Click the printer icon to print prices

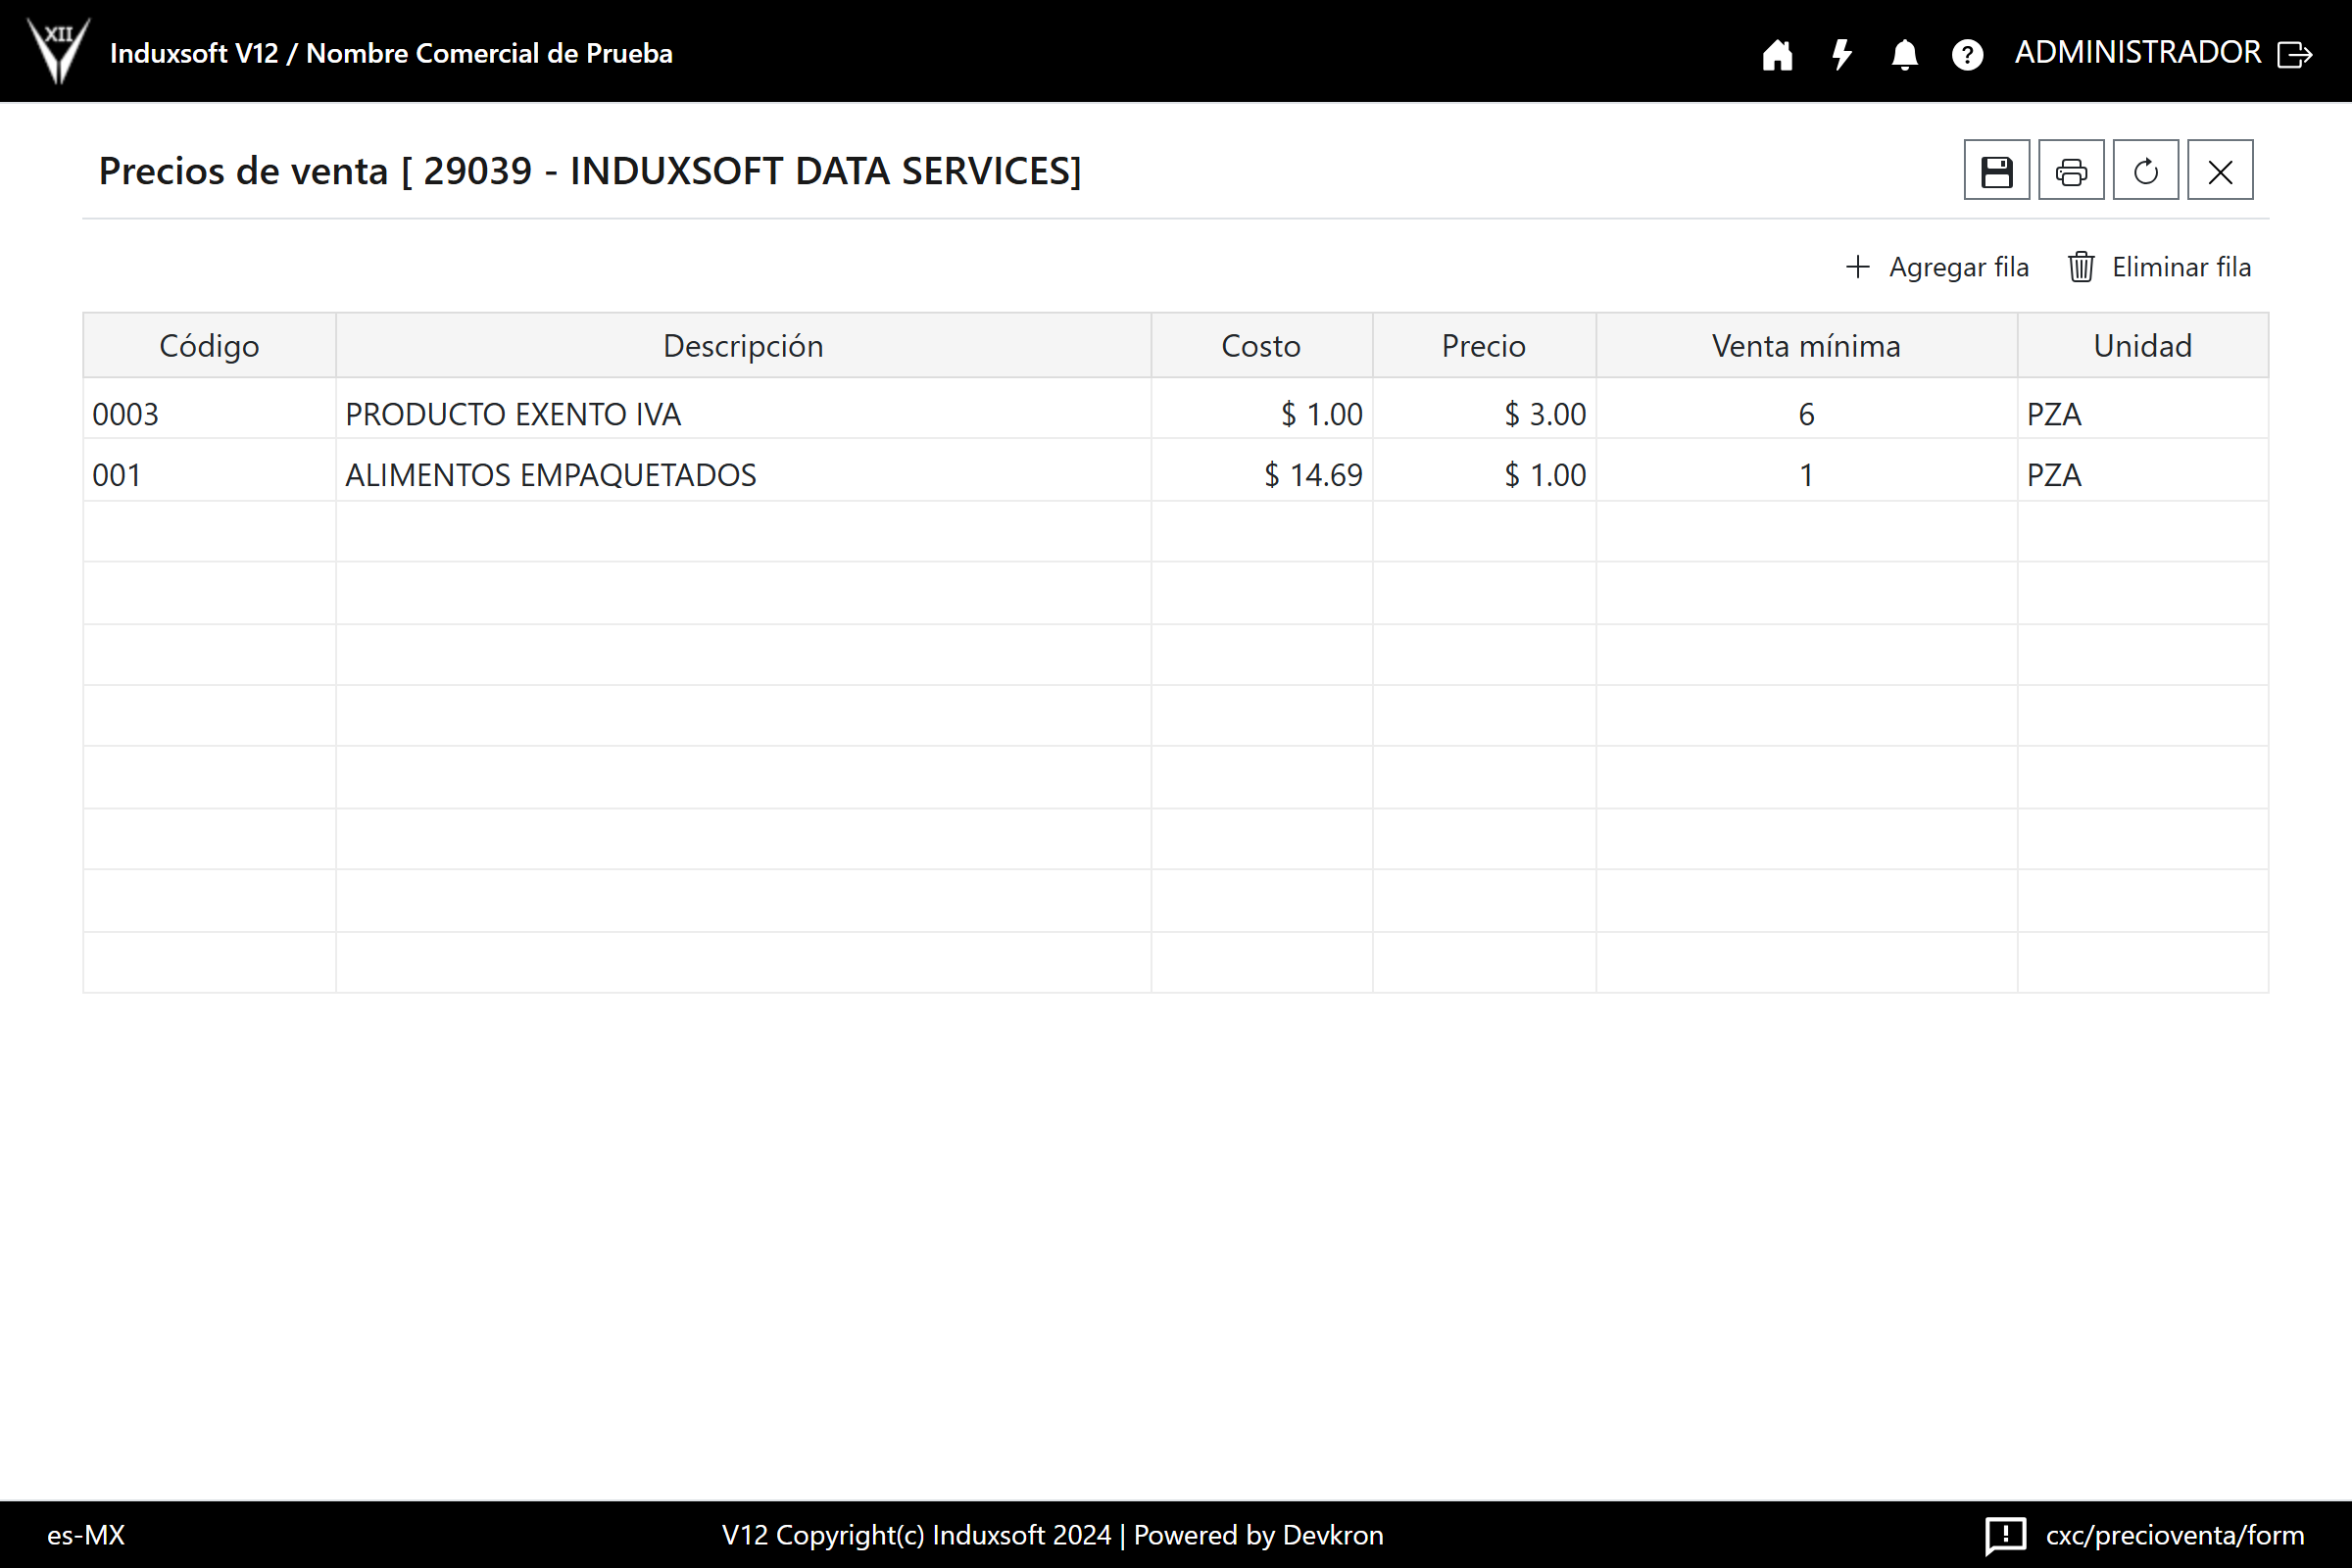click(2070, 171)
